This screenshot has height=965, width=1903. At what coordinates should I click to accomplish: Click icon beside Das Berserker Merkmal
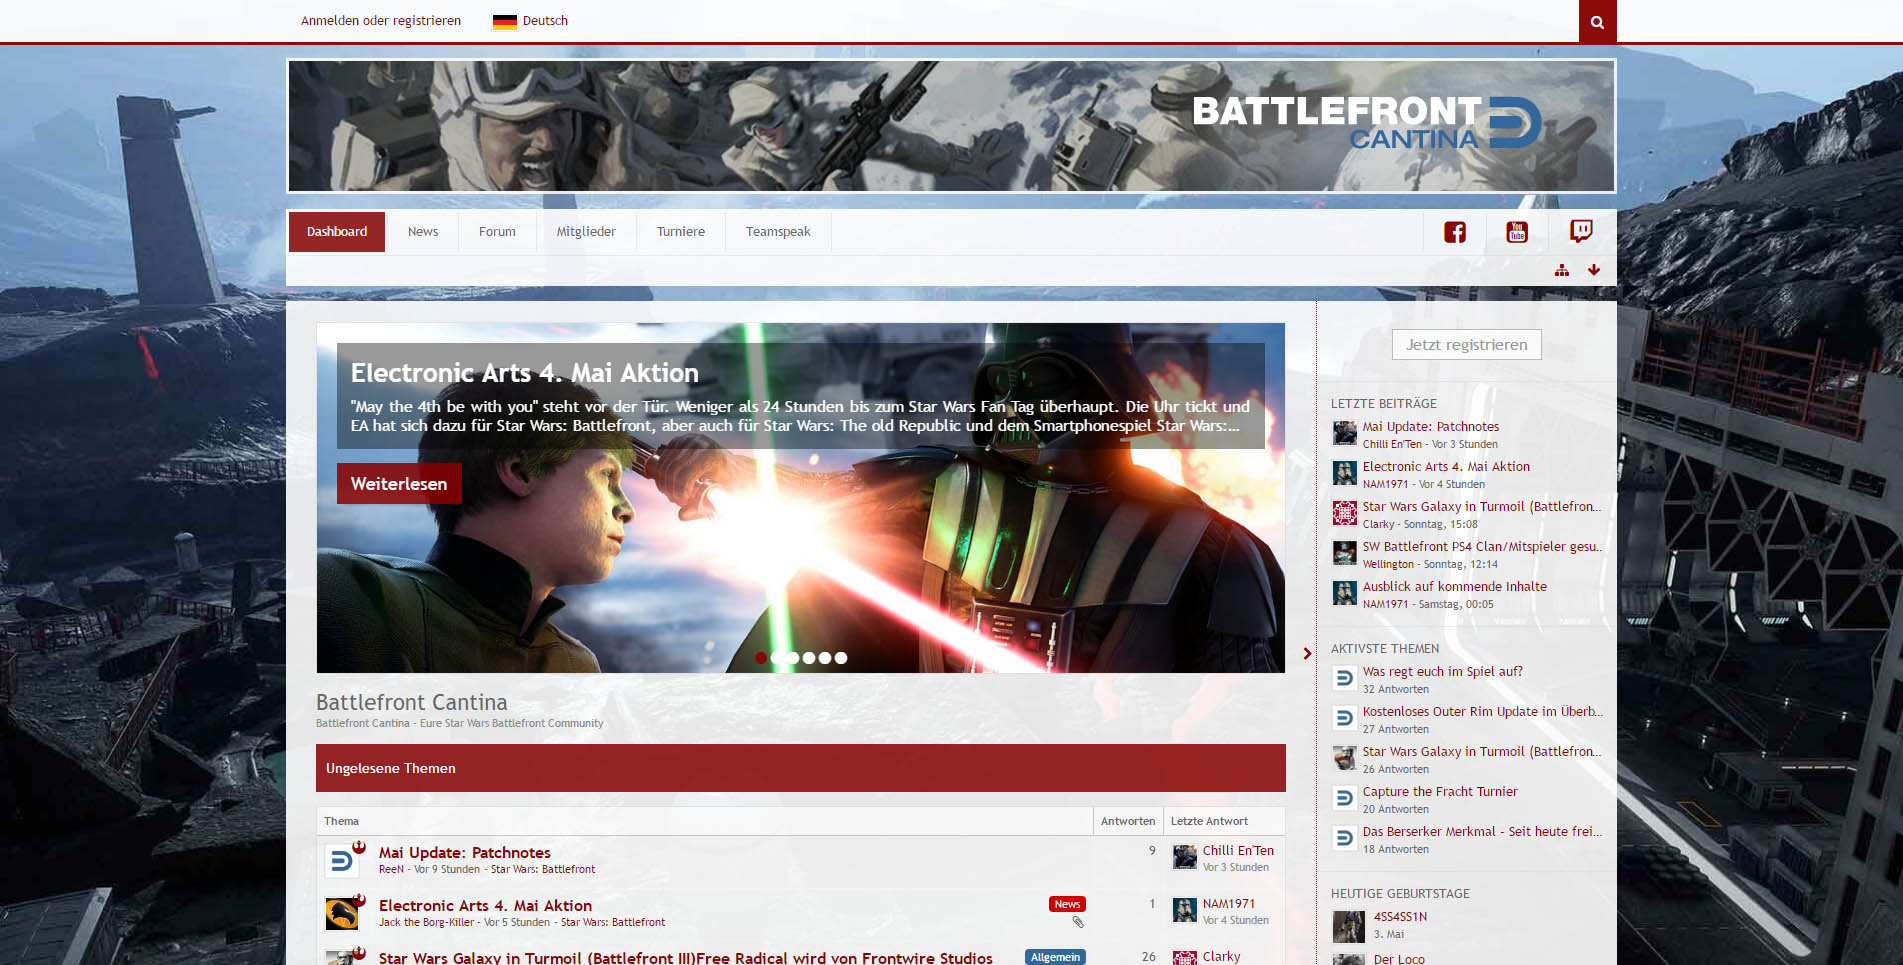click(1345, 838)
